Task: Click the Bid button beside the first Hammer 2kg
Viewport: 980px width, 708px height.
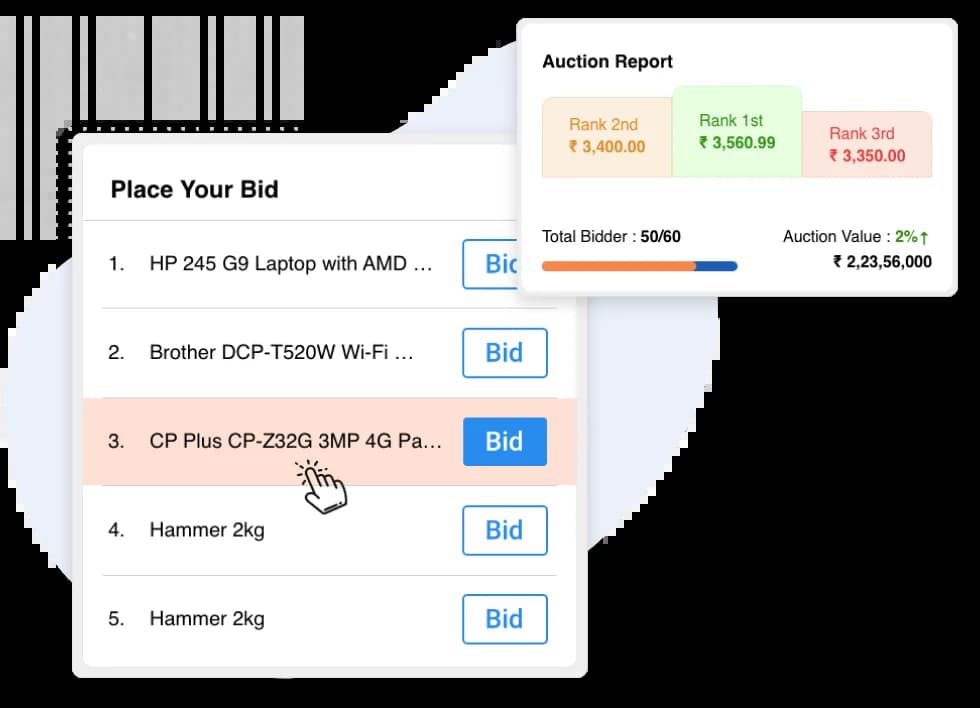Action: click(504, 530)
